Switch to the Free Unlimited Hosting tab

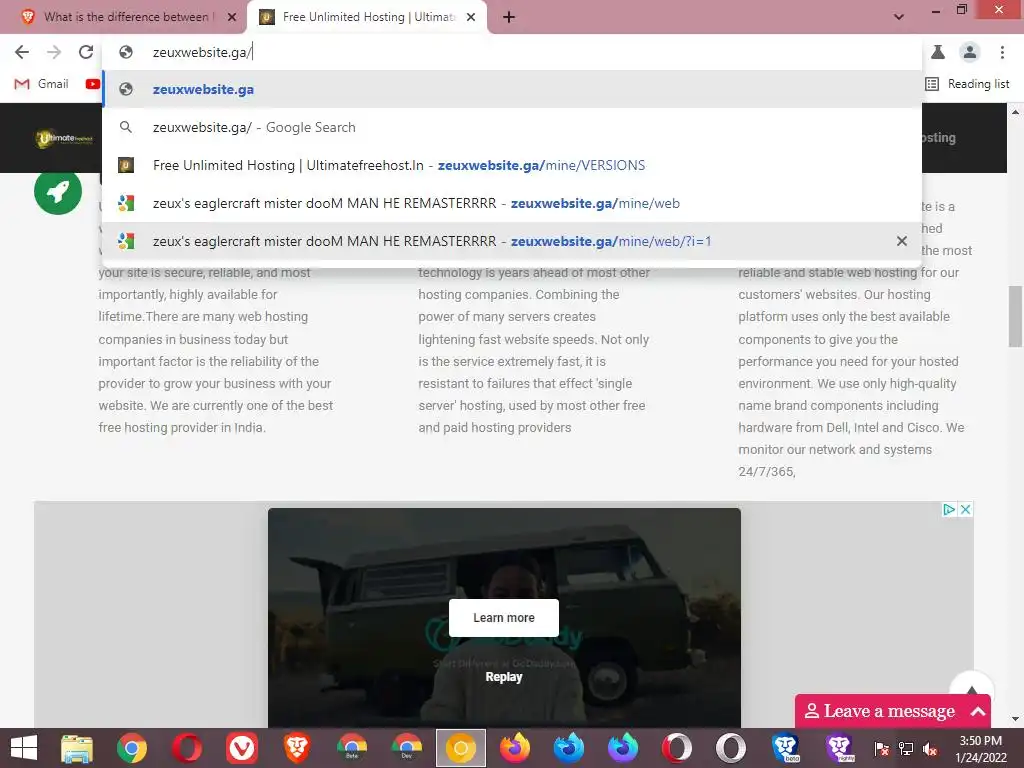click(x=366, y=17)
